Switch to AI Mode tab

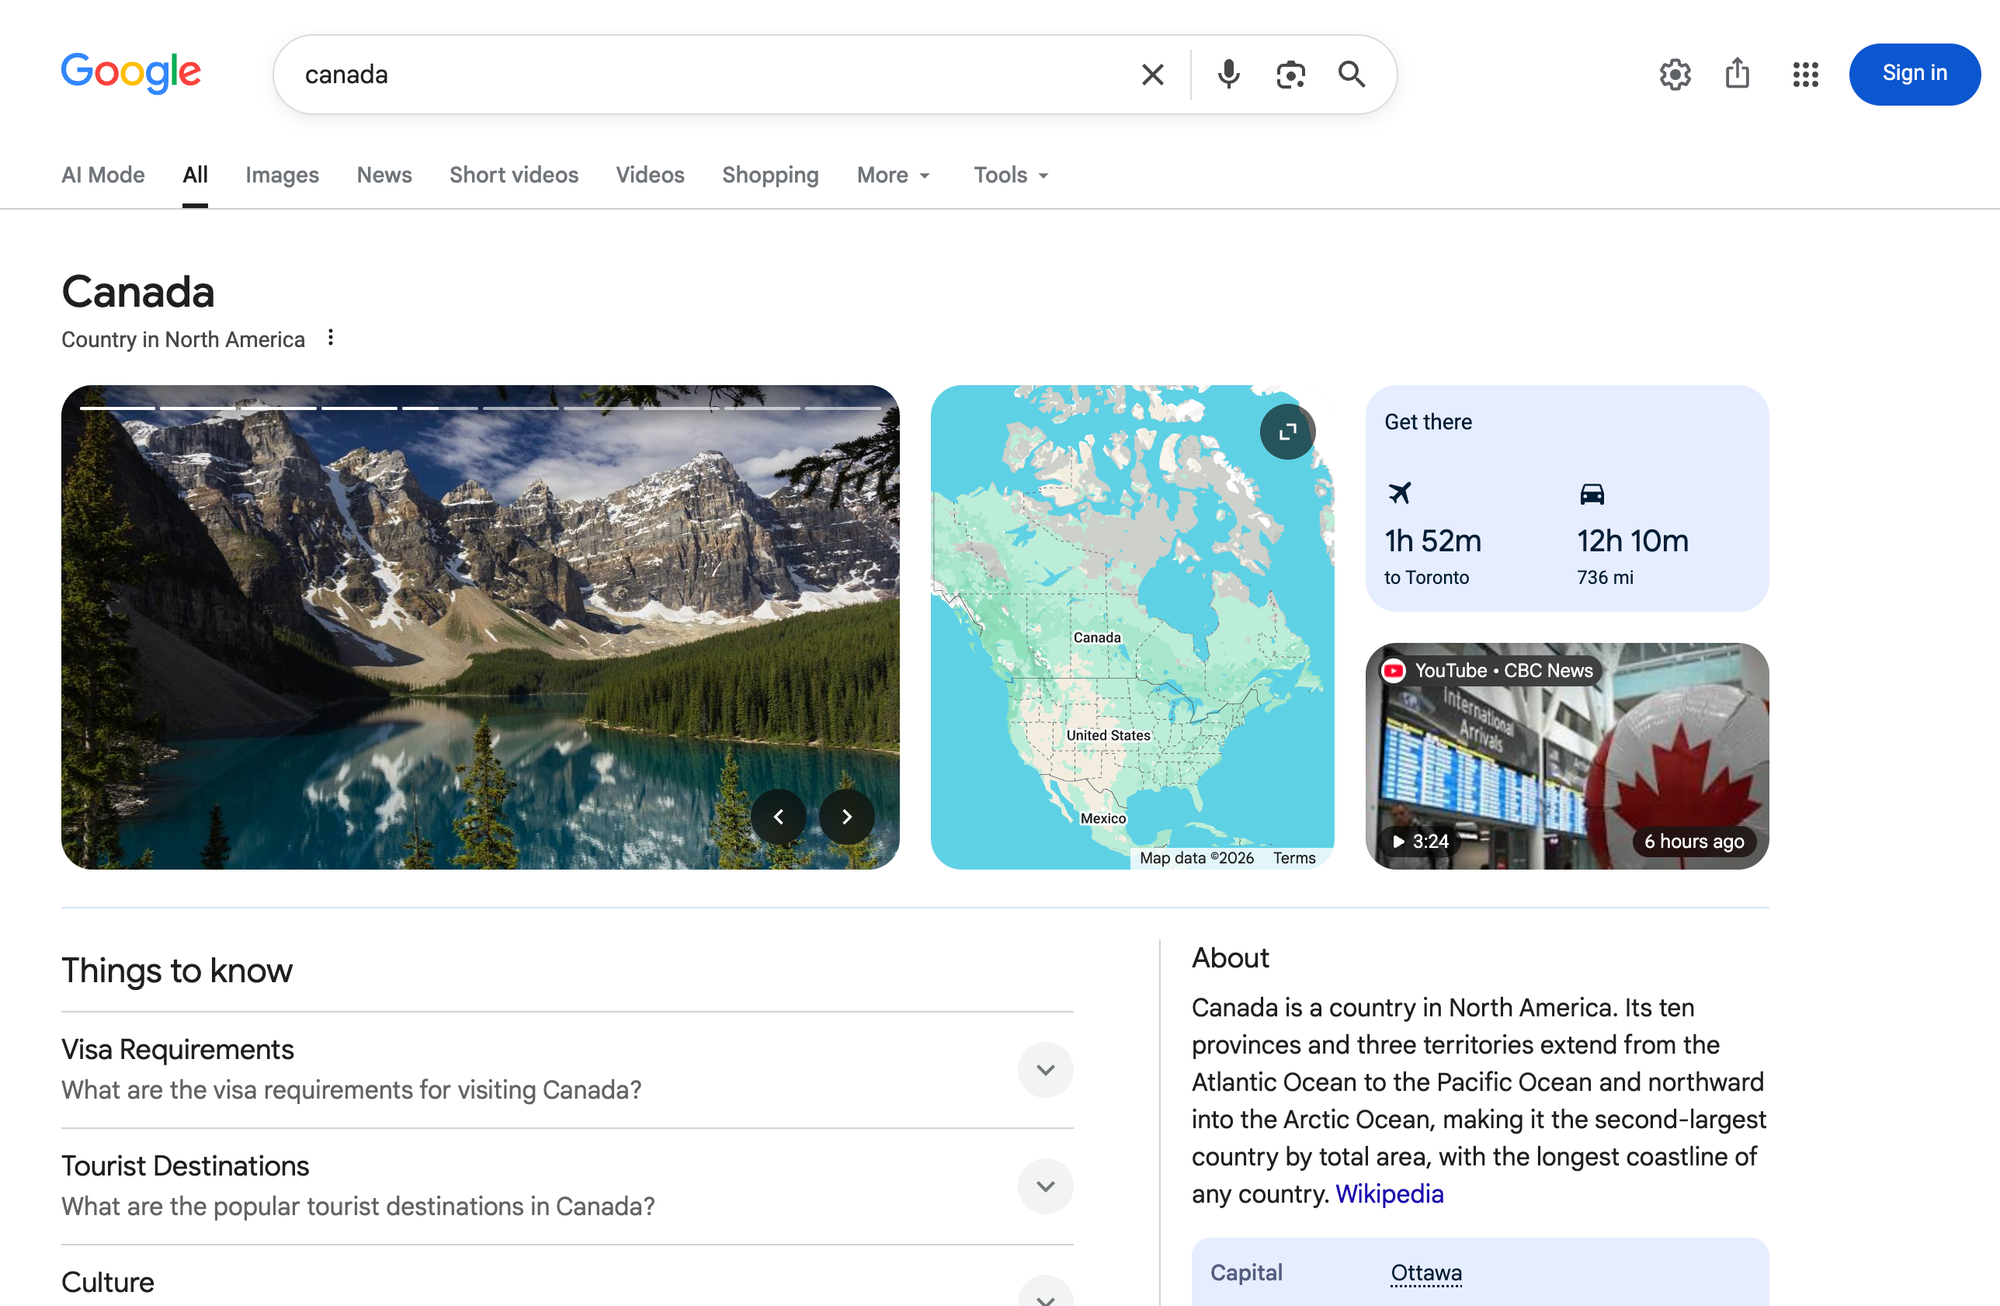coord(103,175)
